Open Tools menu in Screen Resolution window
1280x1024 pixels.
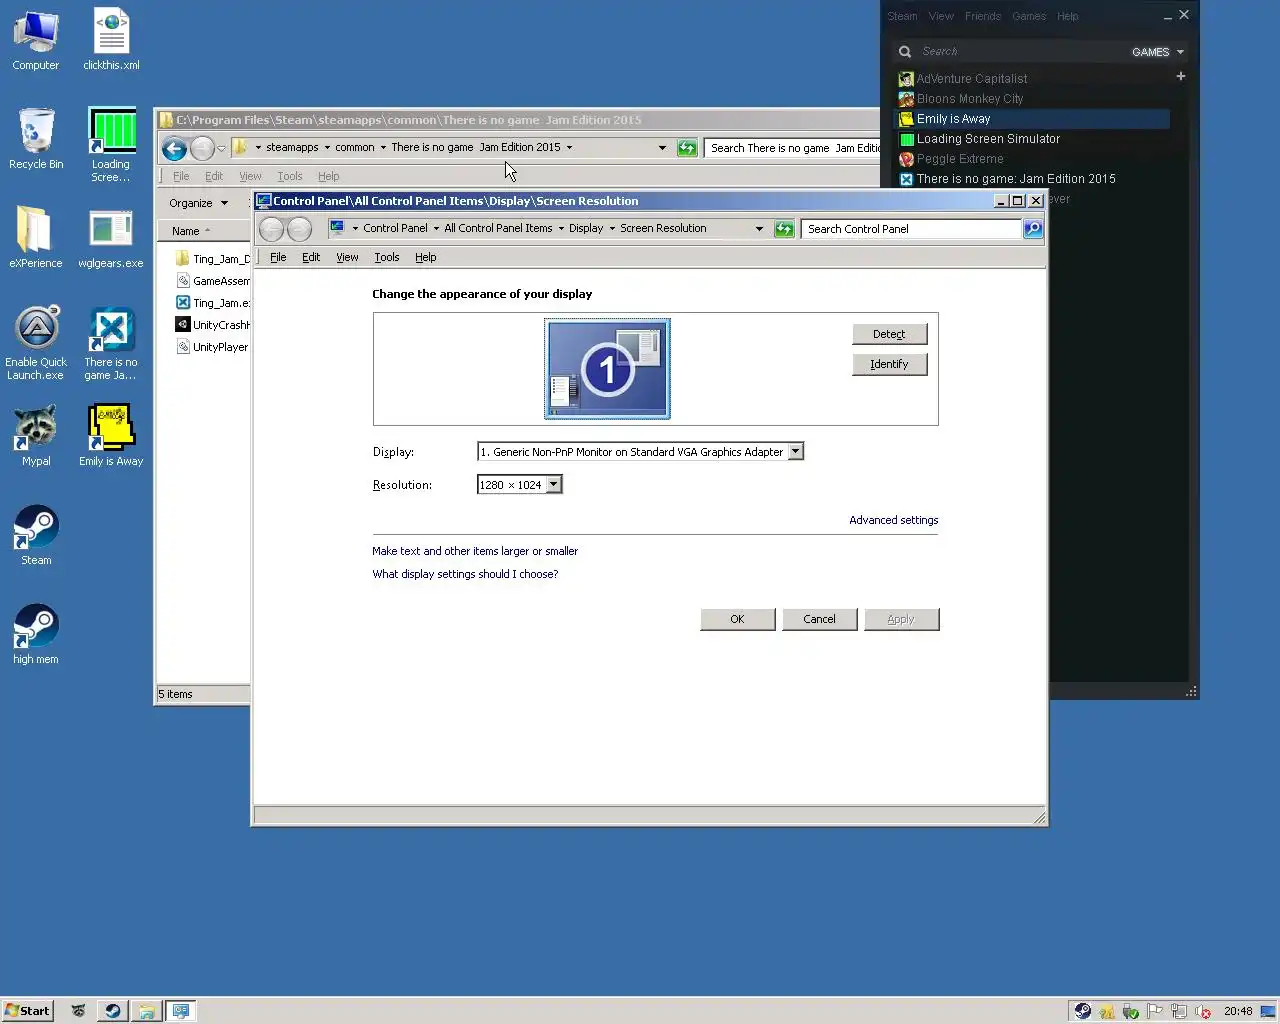387,257
